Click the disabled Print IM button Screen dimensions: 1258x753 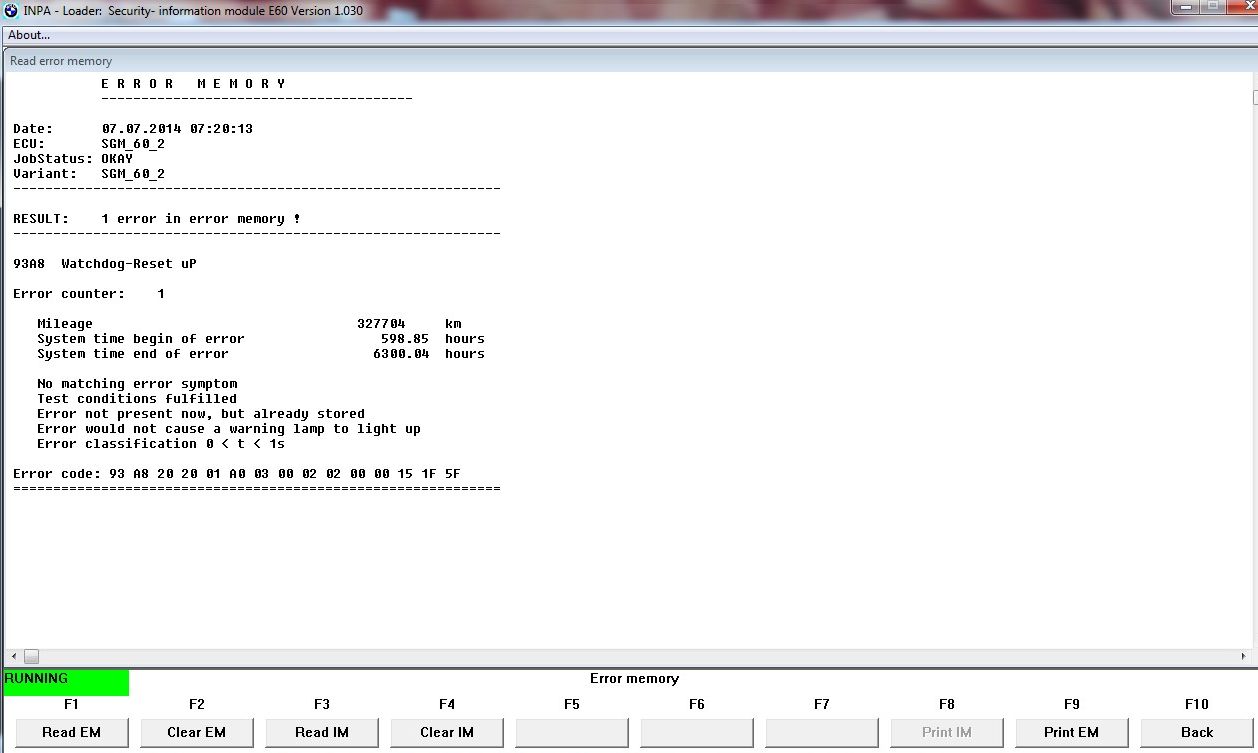pyautogui.click(x=946, y=732)
